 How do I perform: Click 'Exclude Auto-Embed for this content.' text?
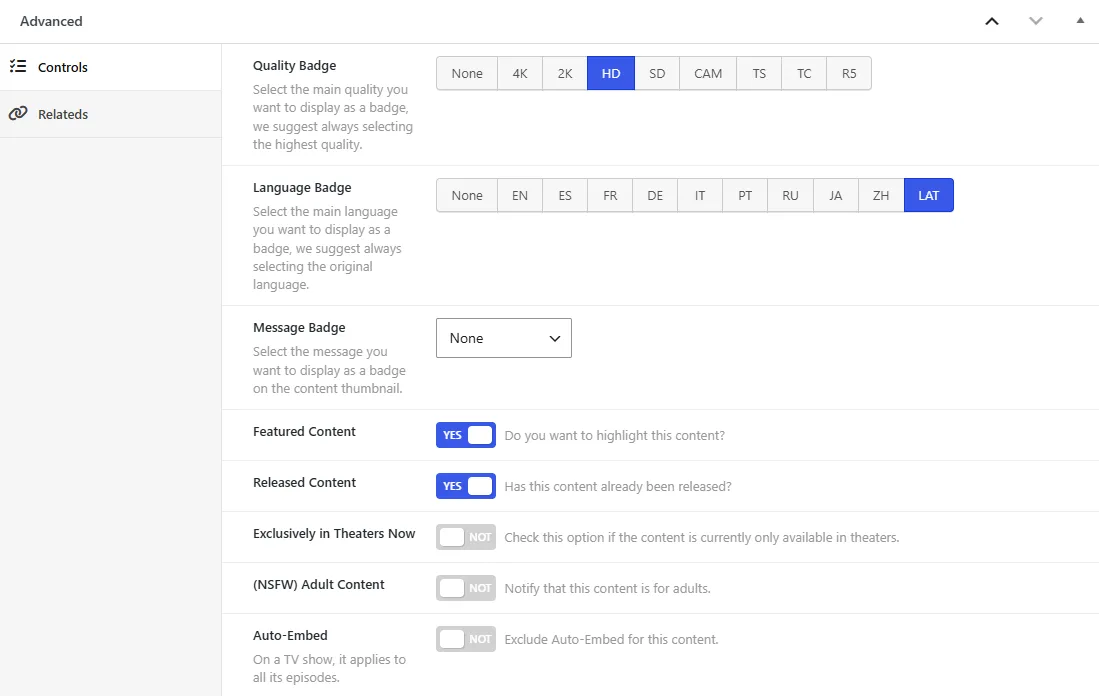(x=611, y=639)
